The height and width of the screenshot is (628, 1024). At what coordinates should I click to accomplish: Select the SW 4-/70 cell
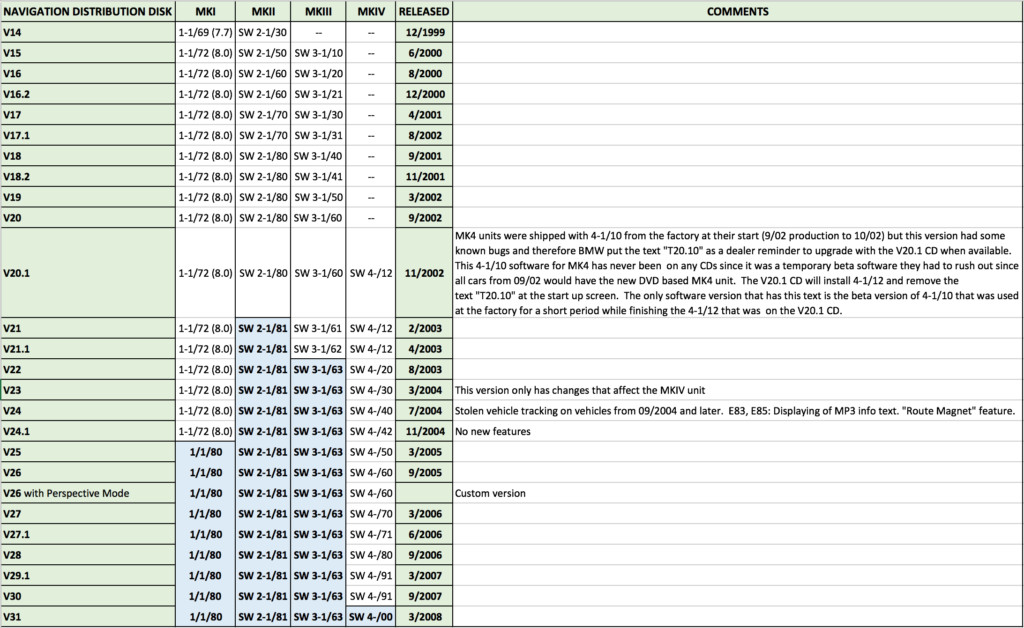coord(371,514)
